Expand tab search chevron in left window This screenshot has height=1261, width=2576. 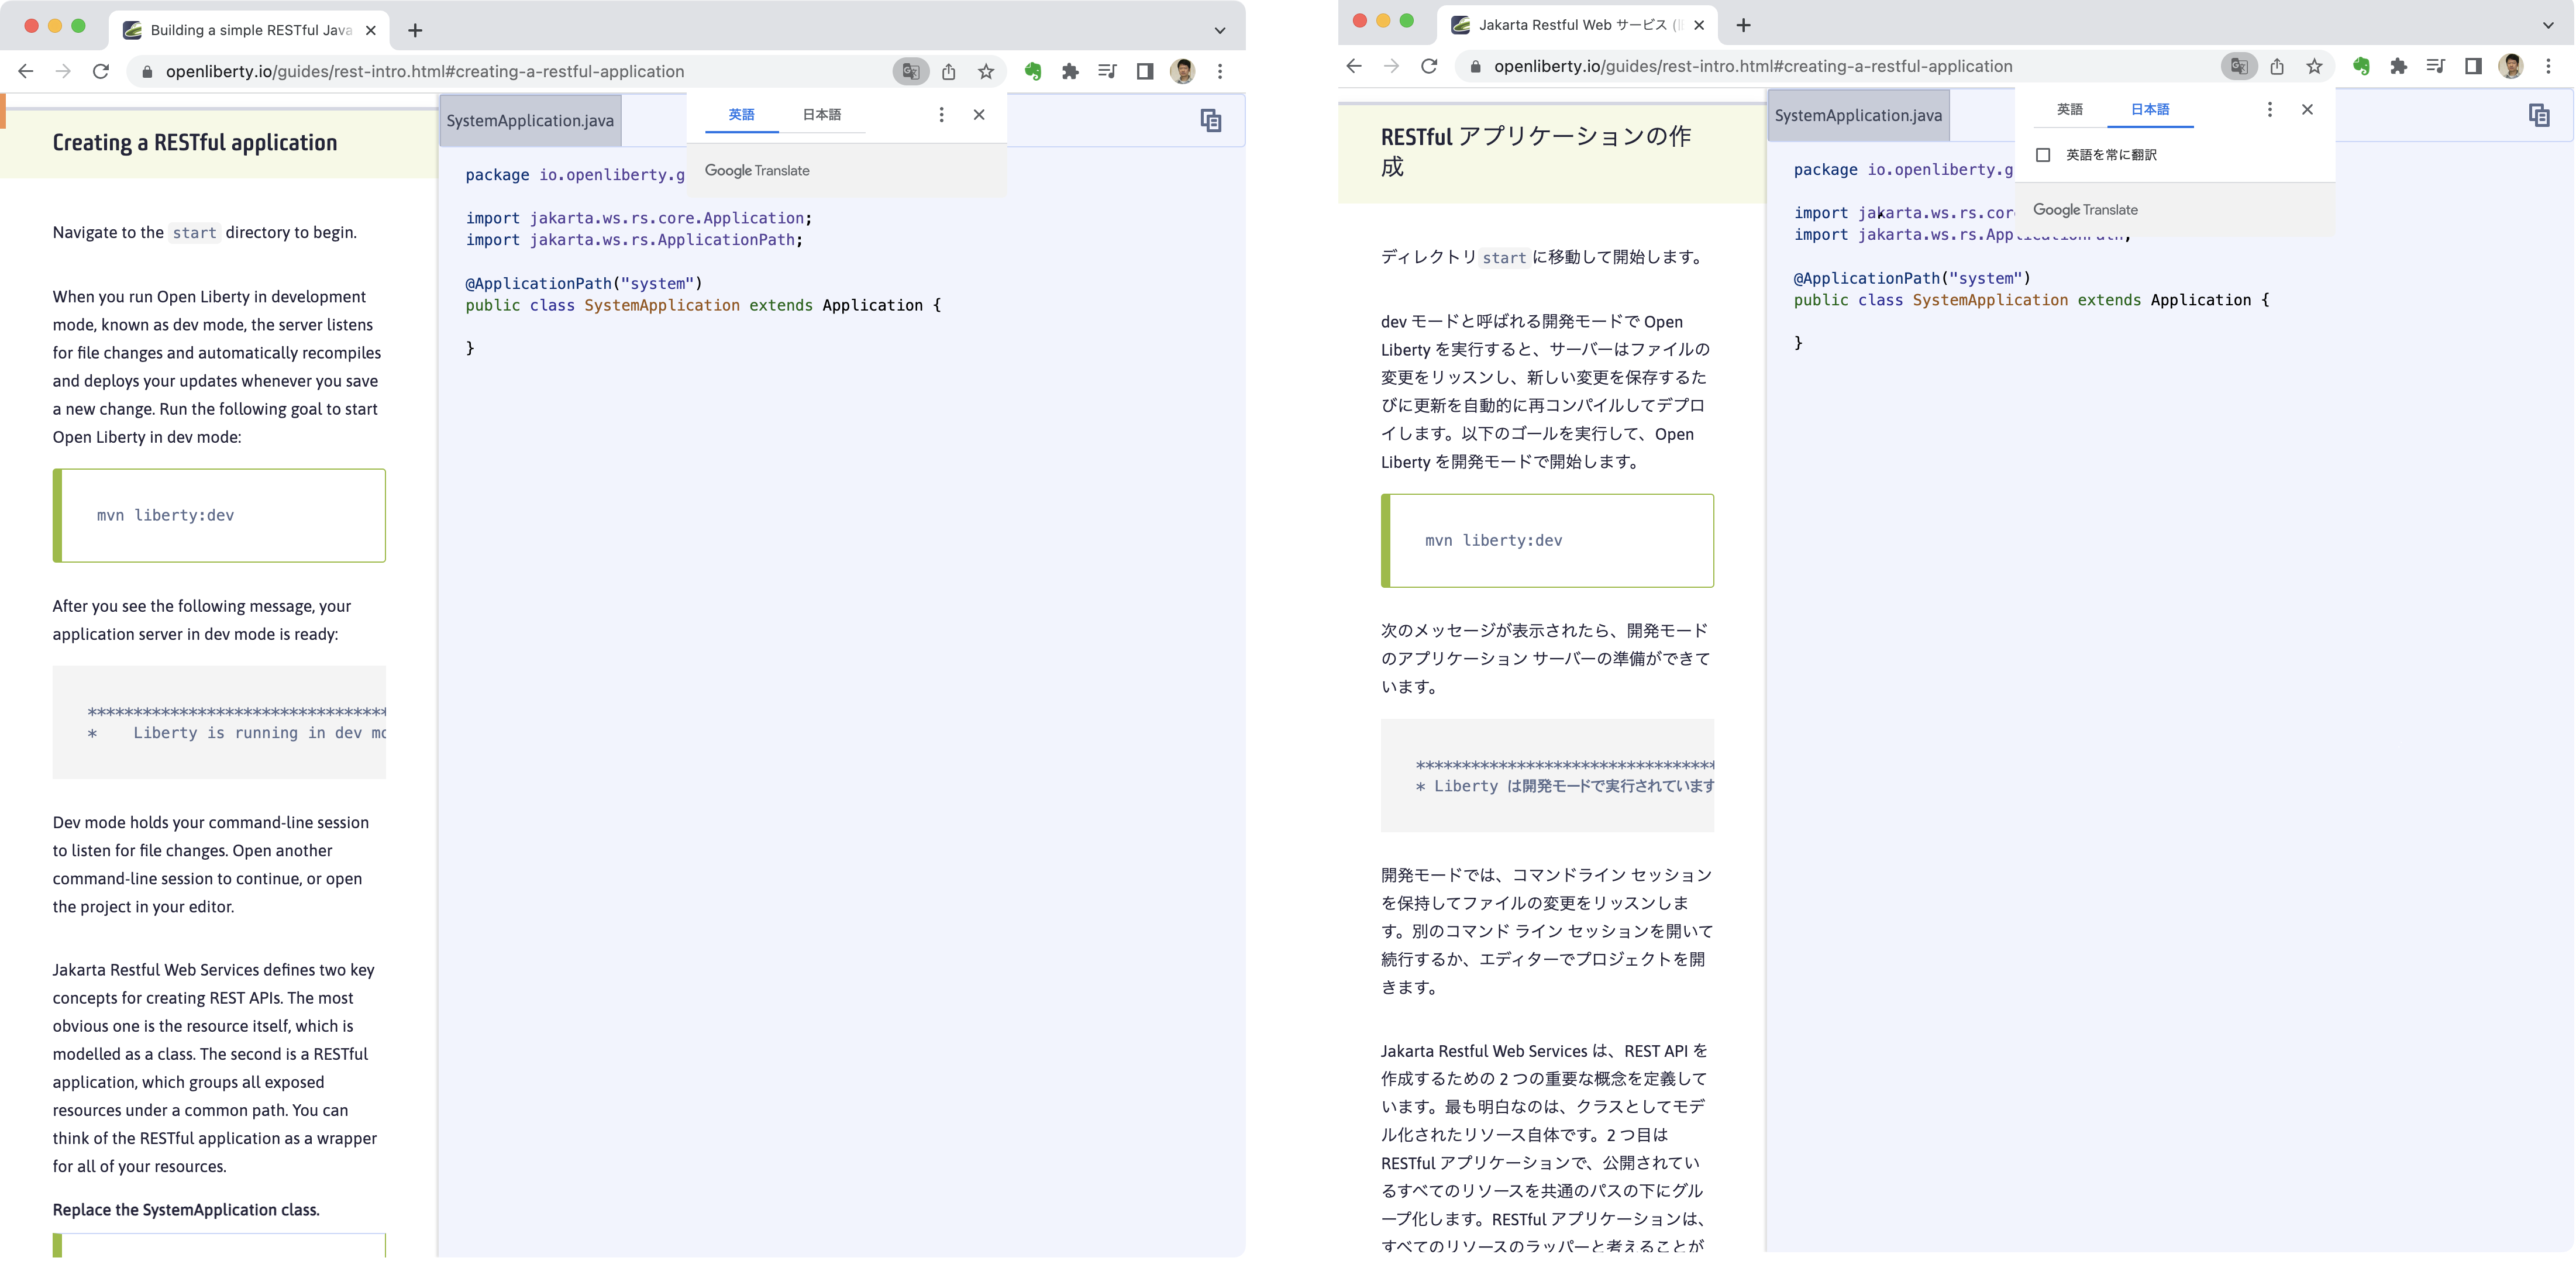click(x=1220, y=30)
